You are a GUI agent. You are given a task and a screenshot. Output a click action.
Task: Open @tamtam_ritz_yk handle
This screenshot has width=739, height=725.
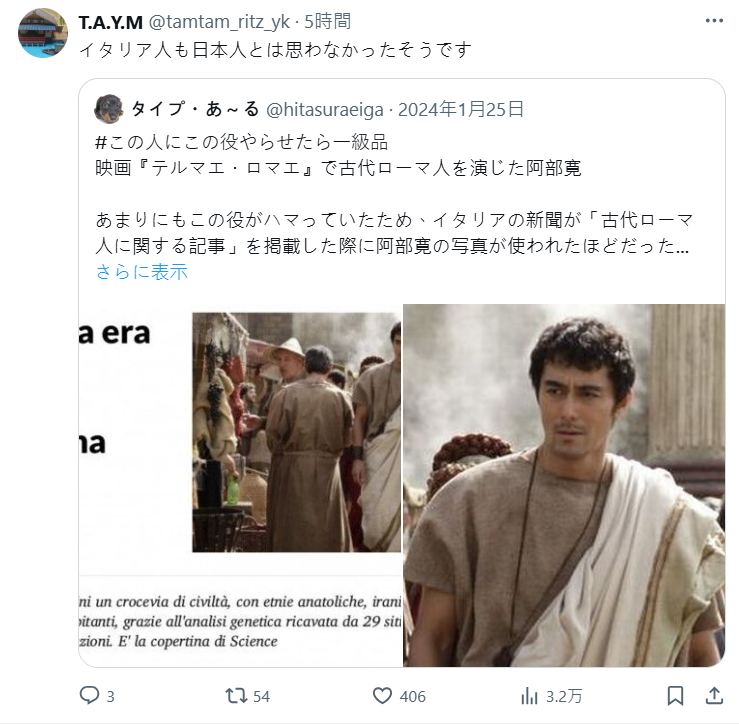(219, 22)
